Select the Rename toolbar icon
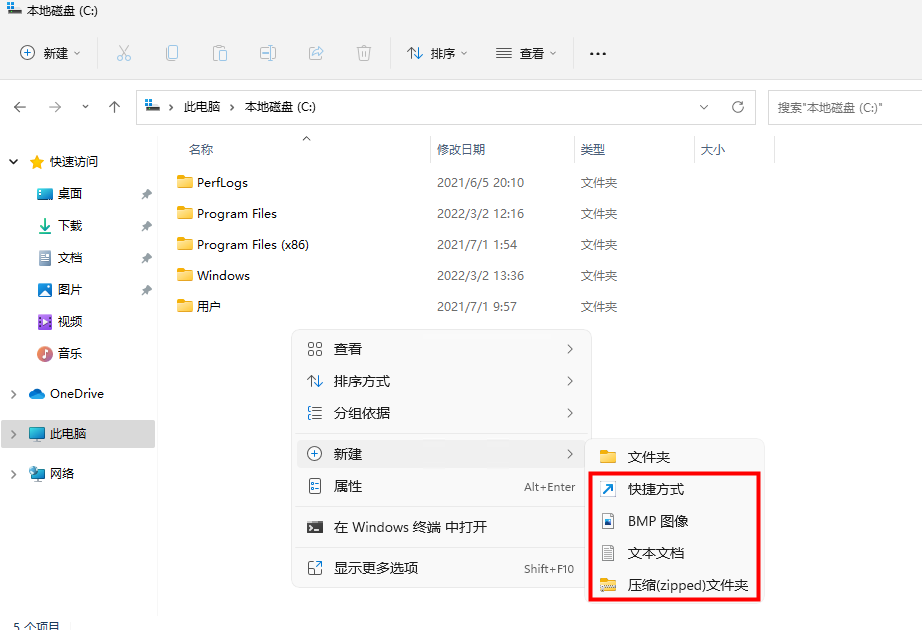The image size is (922, 630). (268, 53)
